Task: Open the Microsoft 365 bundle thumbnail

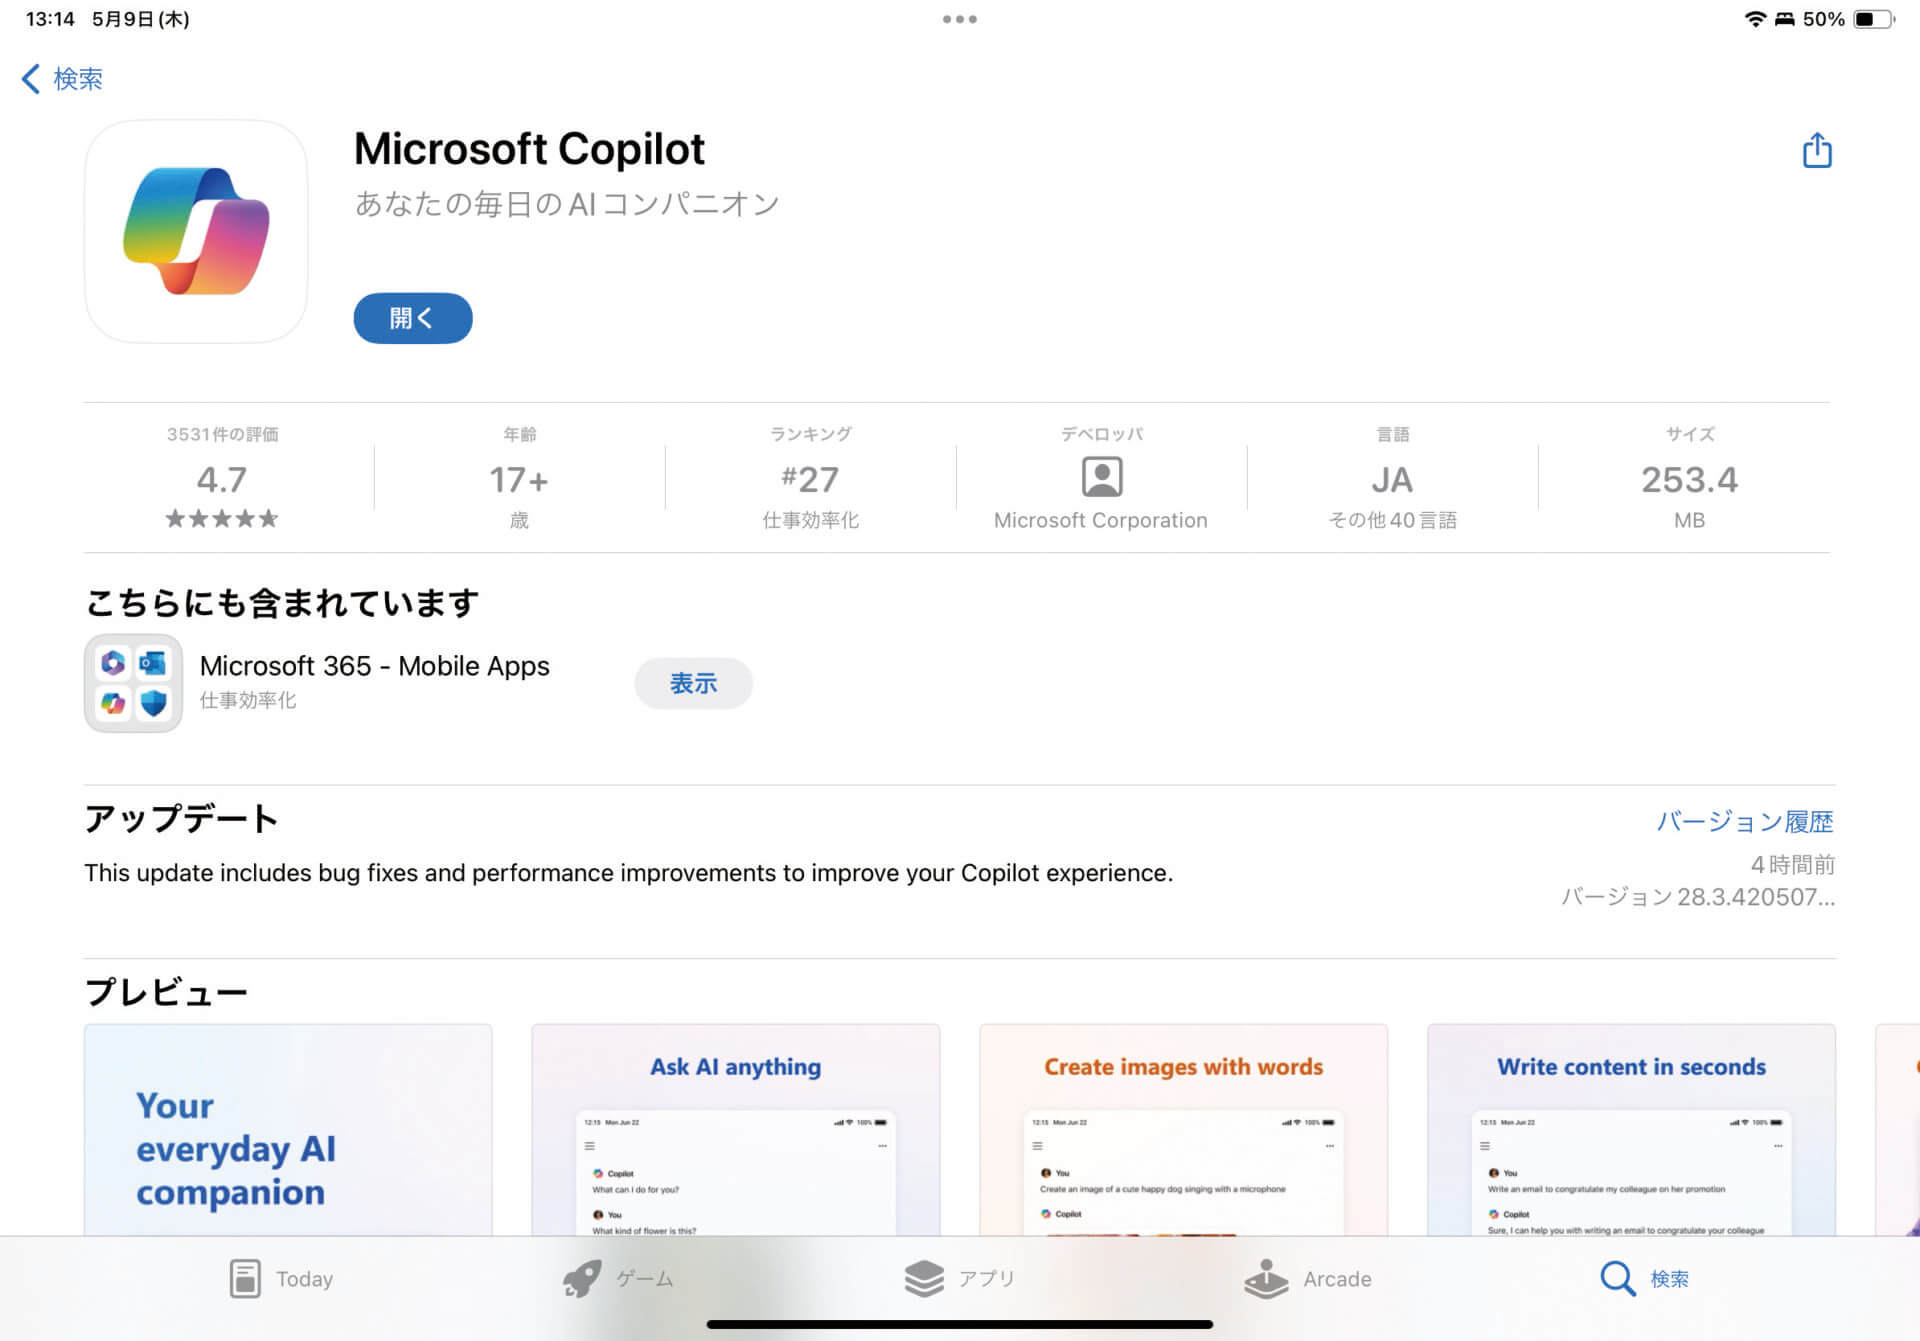Action: [133, 683]
